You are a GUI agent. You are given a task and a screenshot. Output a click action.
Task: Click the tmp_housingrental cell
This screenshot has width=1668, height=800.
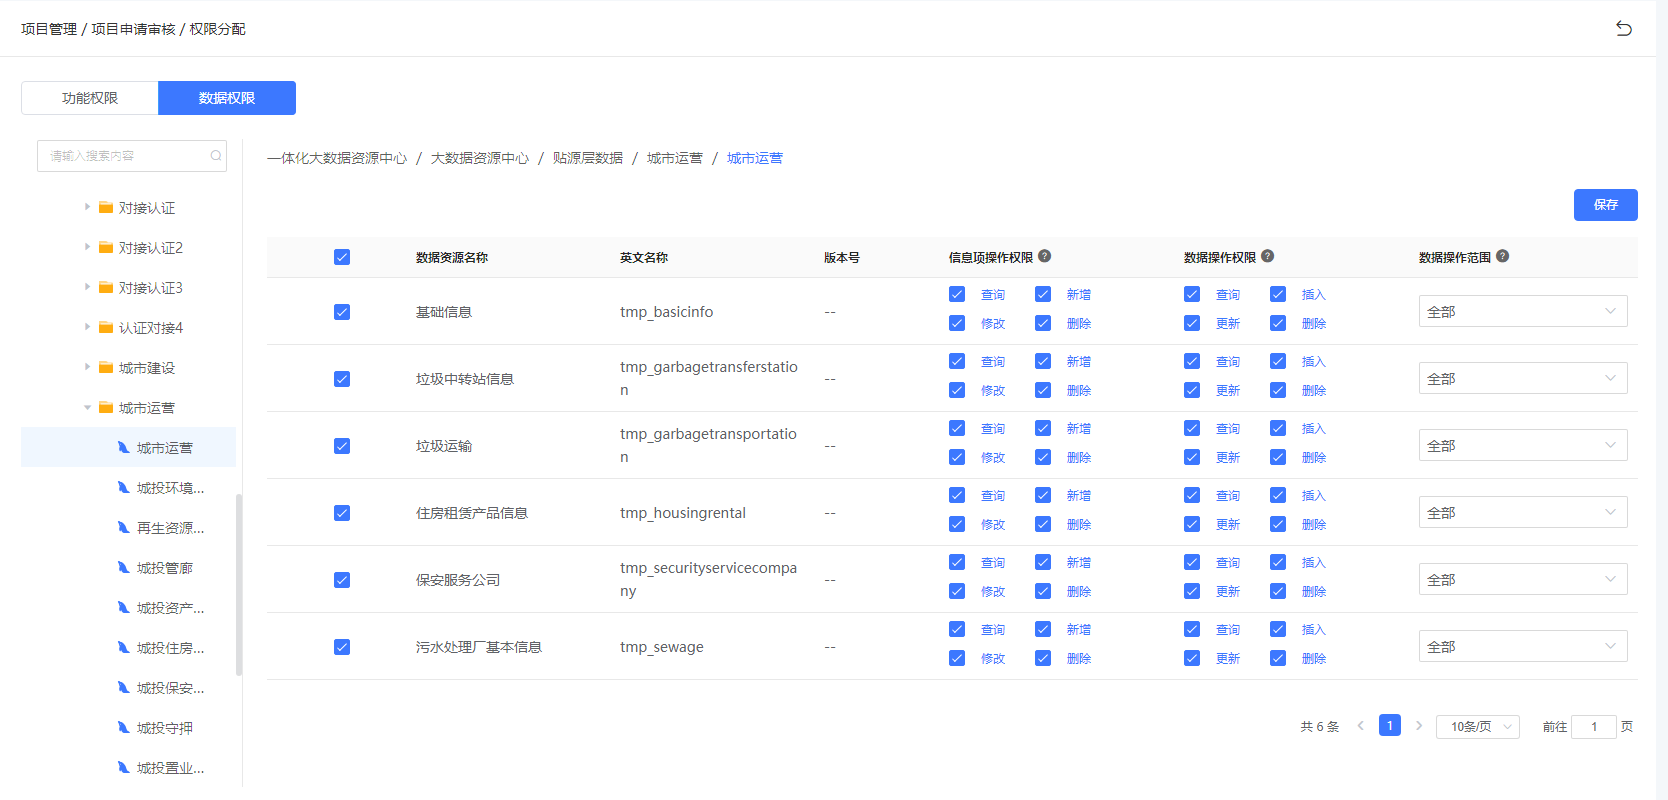[683, 513]
